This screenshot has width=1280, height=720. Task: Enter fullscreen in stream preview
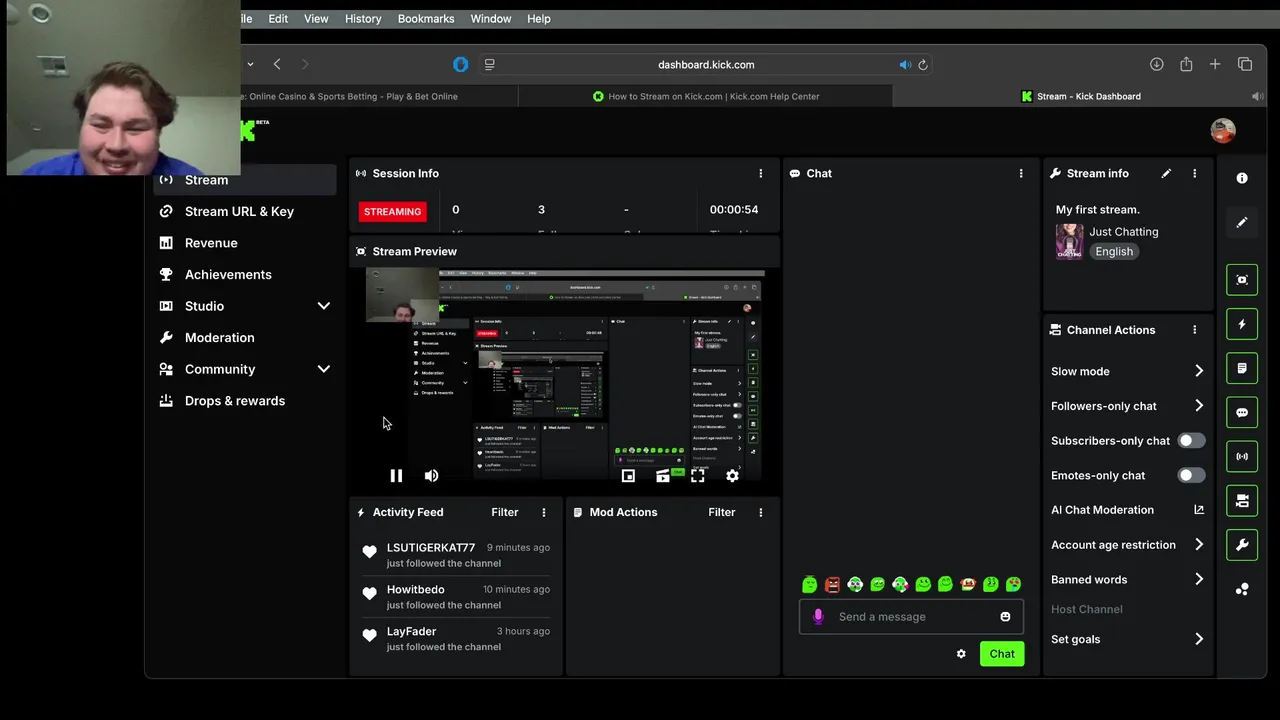click(697, 476)
